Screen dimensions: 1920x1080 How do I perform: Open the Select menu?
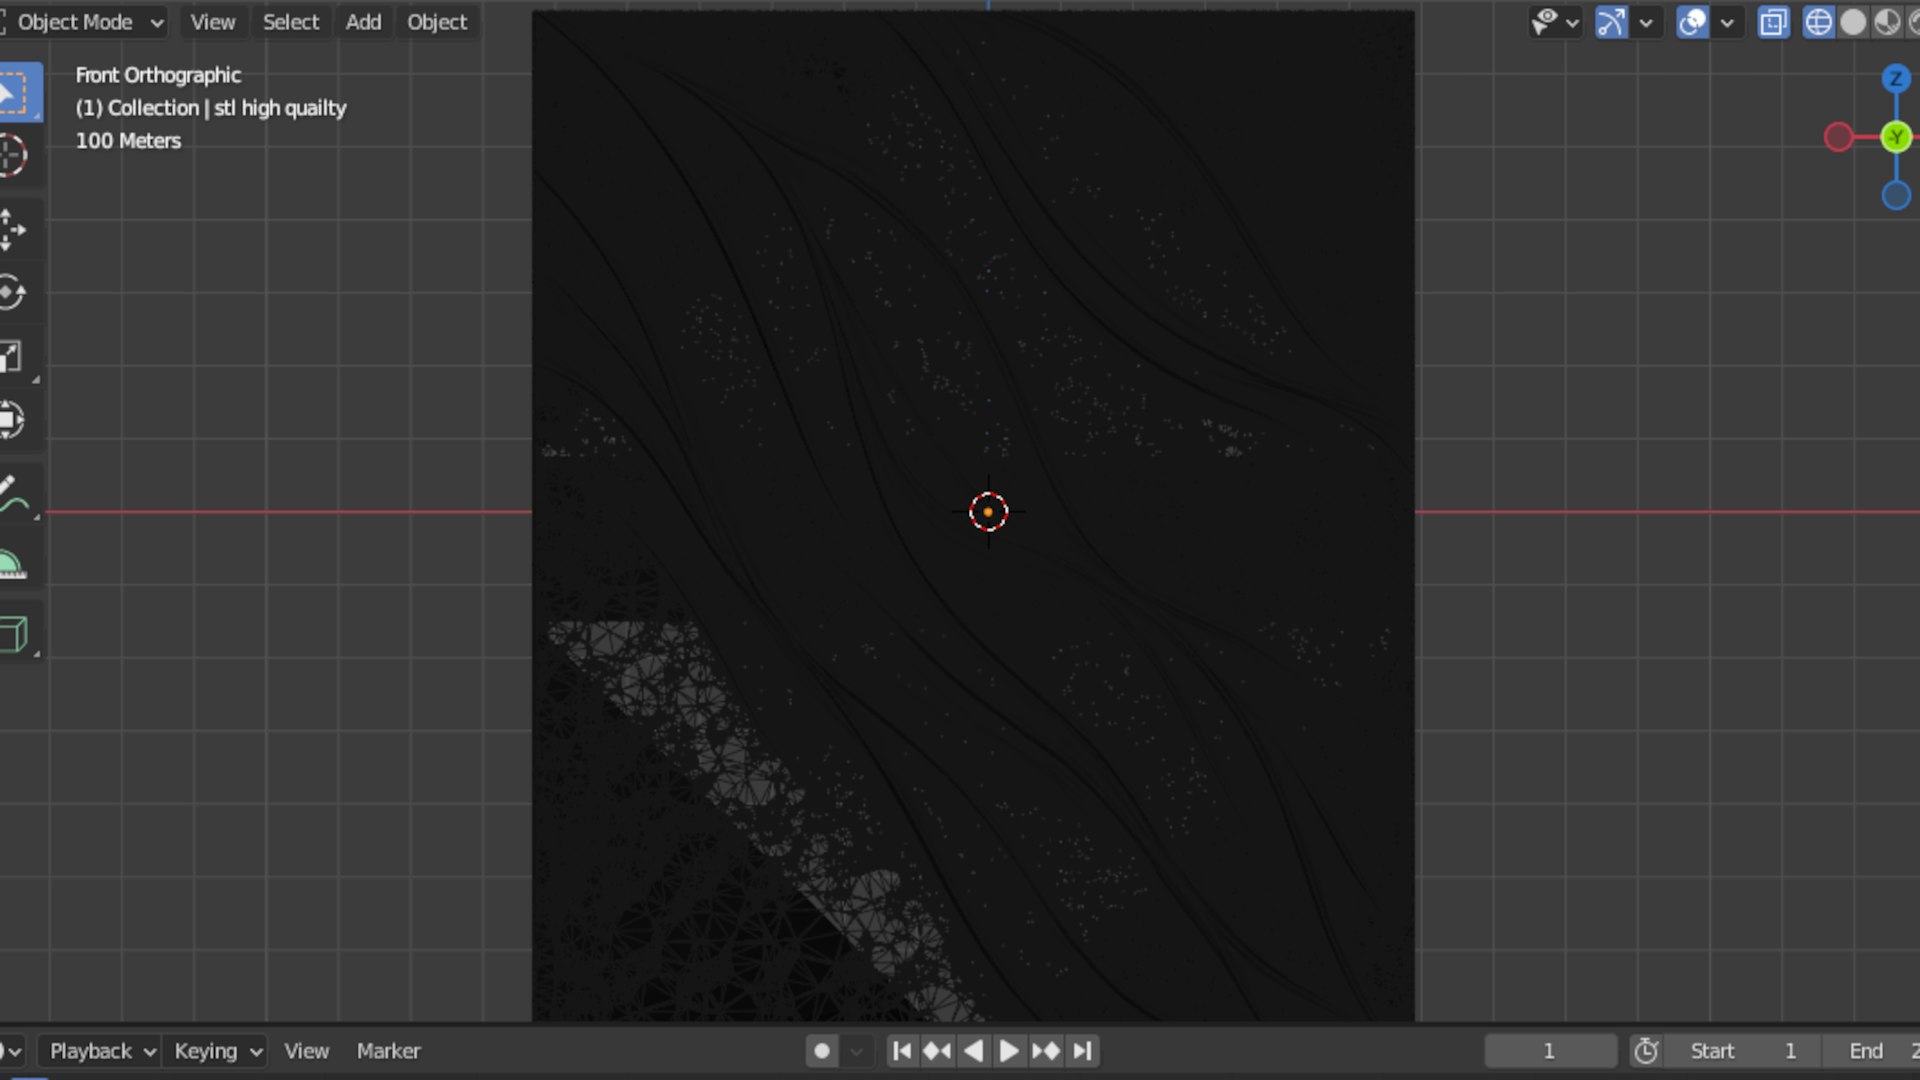(x=291, y=22)
